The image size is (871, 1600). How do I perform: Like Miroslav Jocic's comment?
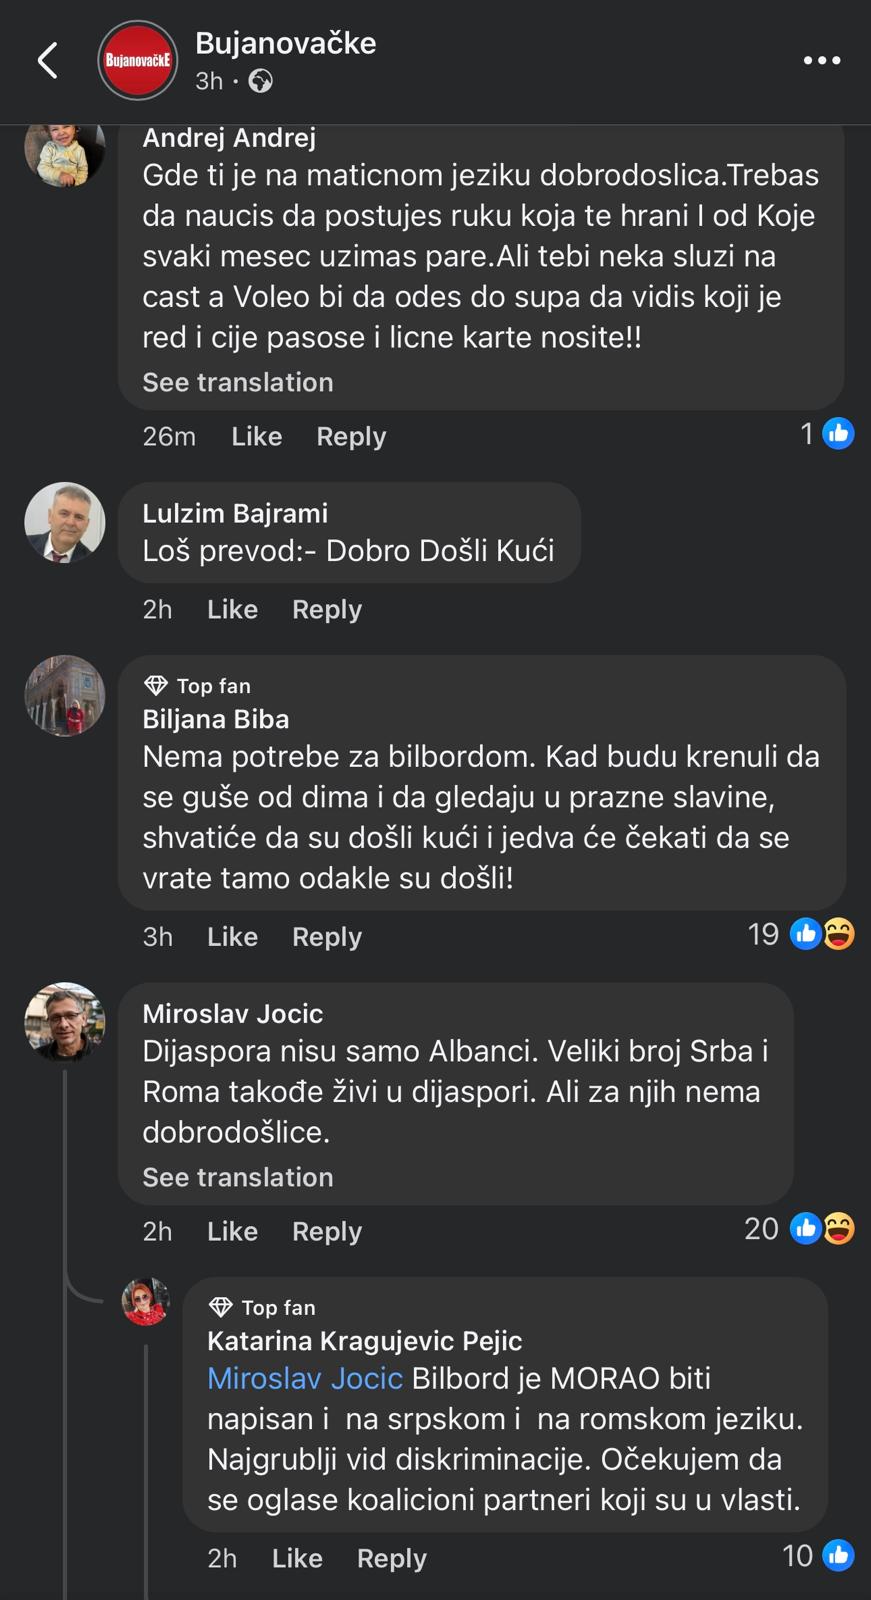232,1231
